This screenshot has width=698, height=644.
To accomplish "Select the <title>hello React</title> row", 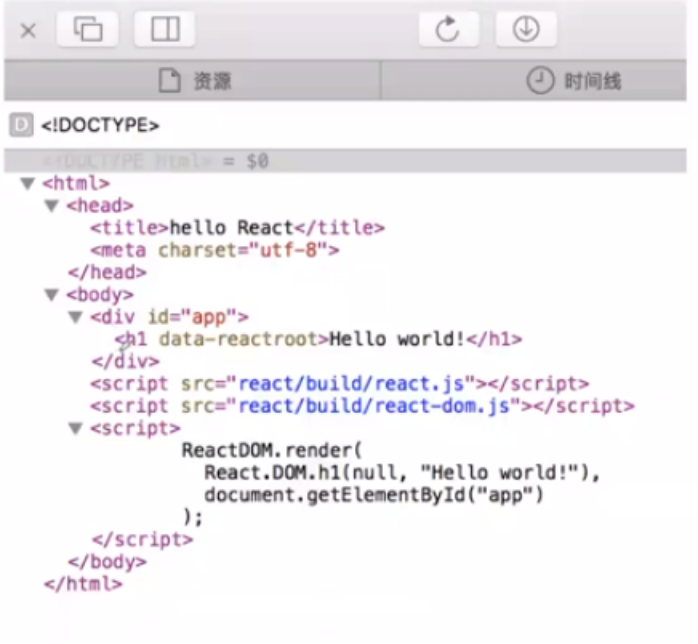I will coord(238,228).
